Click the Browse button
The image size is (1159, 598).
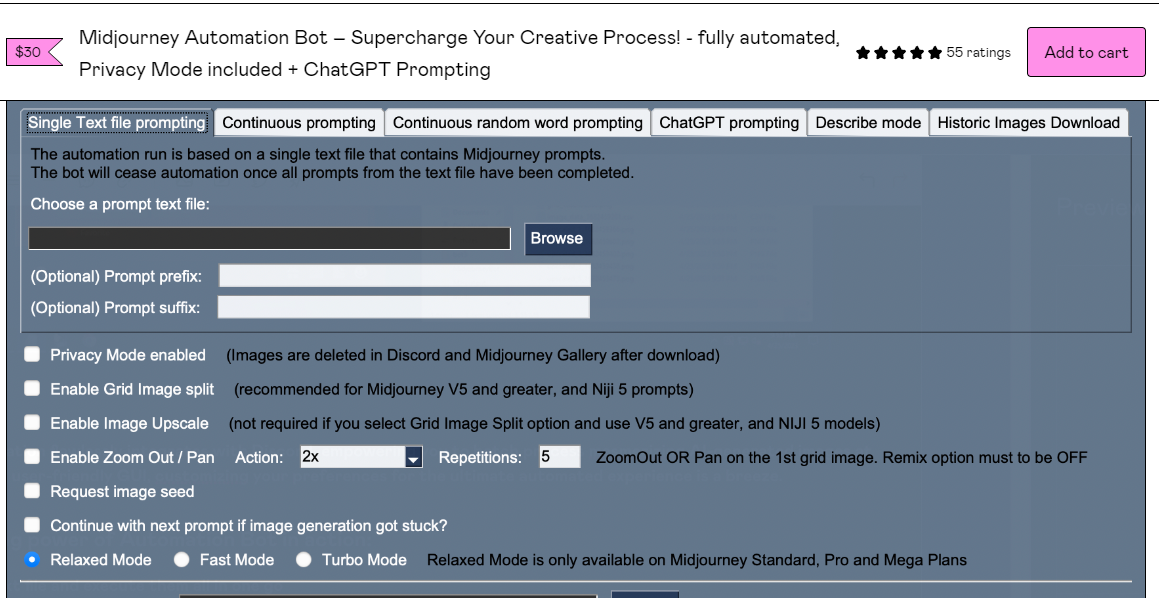pyautogui.click(x=557, y=239)
